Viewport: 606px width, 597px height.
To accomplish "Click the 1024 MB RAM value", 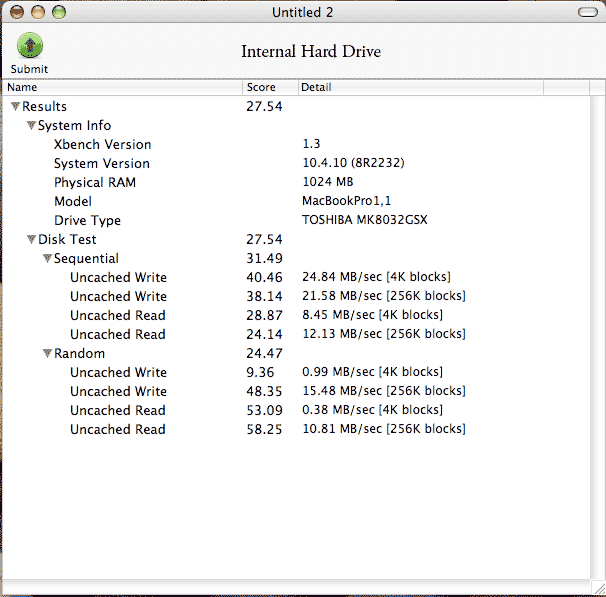I will [328, 182].
